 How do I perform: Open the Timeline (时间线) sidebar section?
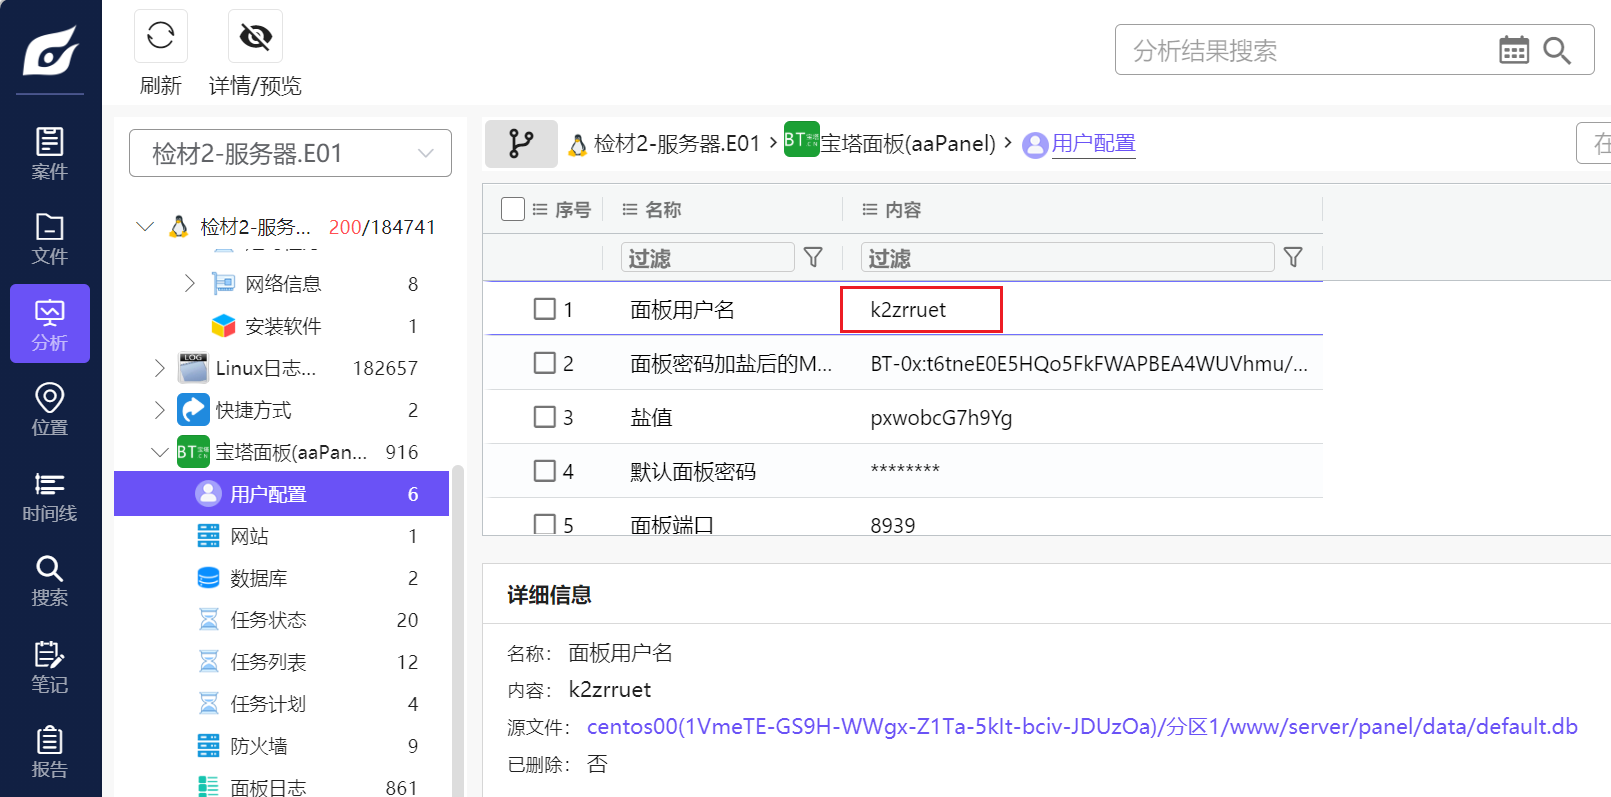pos(49,496)
